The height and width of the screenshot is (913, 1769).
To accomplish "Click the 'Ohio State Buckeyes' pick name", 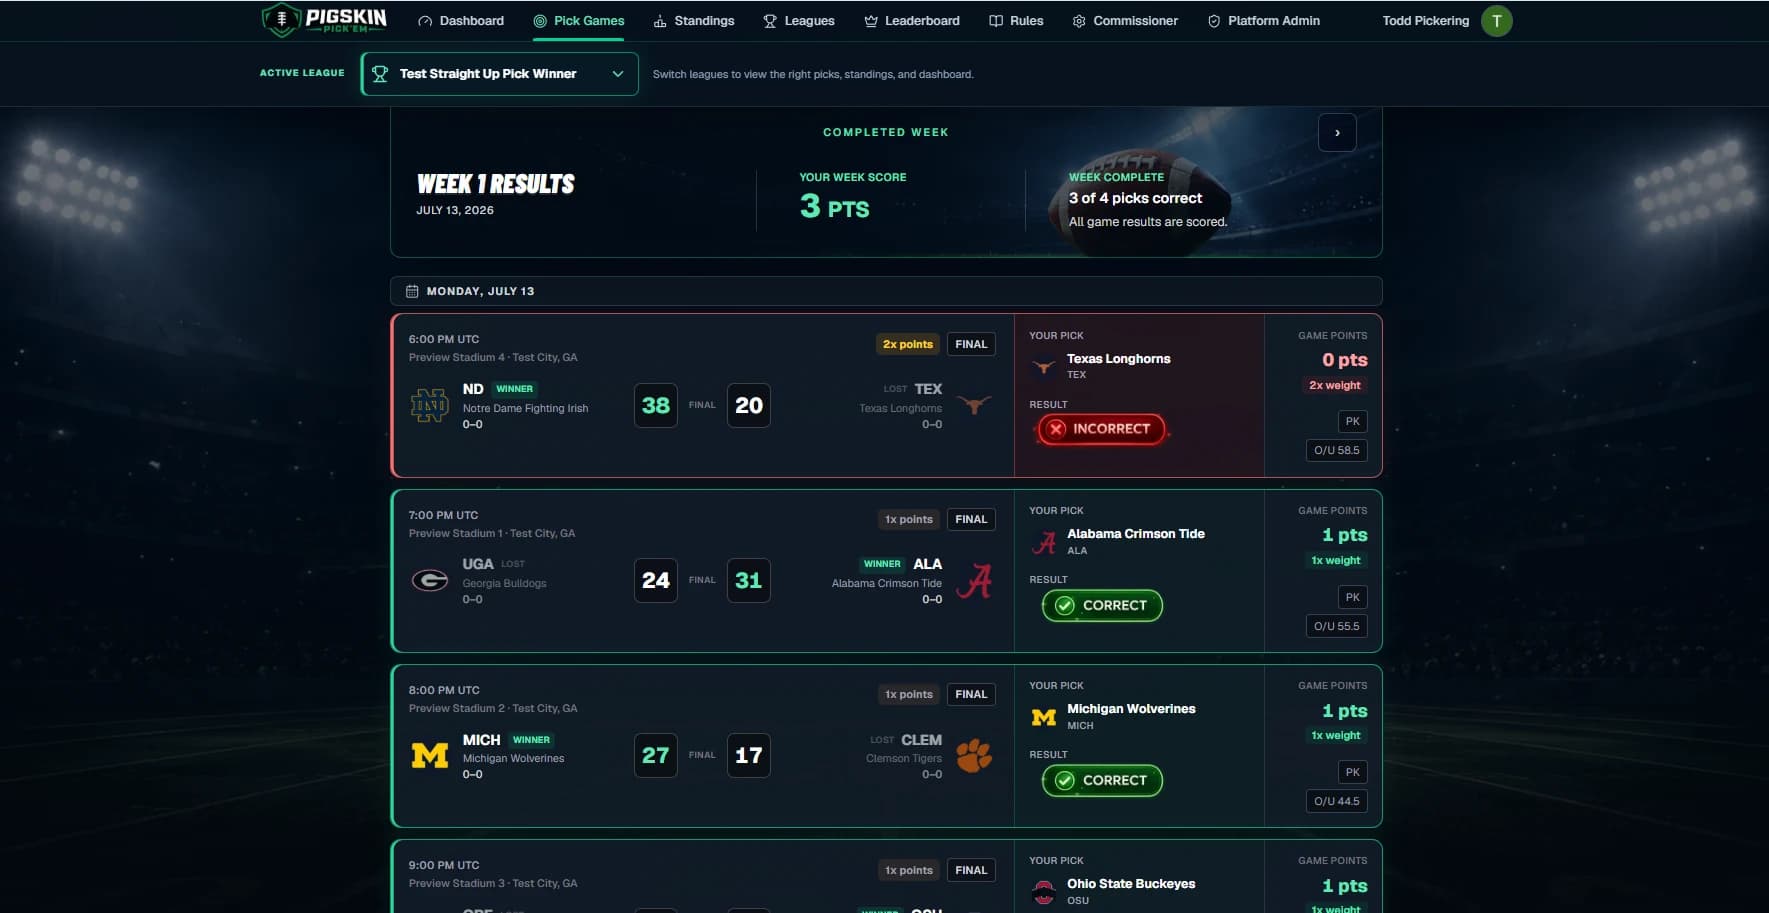I will 1131,884.
